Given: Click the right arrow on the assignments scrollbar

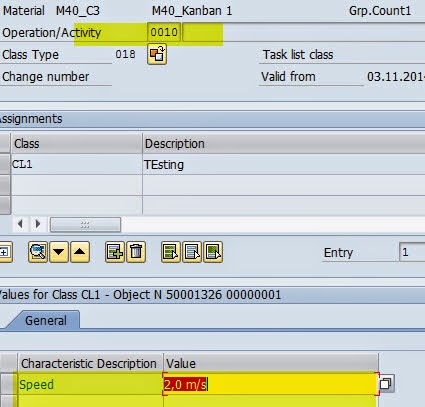Looking at the screenshot, I should pyautogui.click(x=38, y=224).
